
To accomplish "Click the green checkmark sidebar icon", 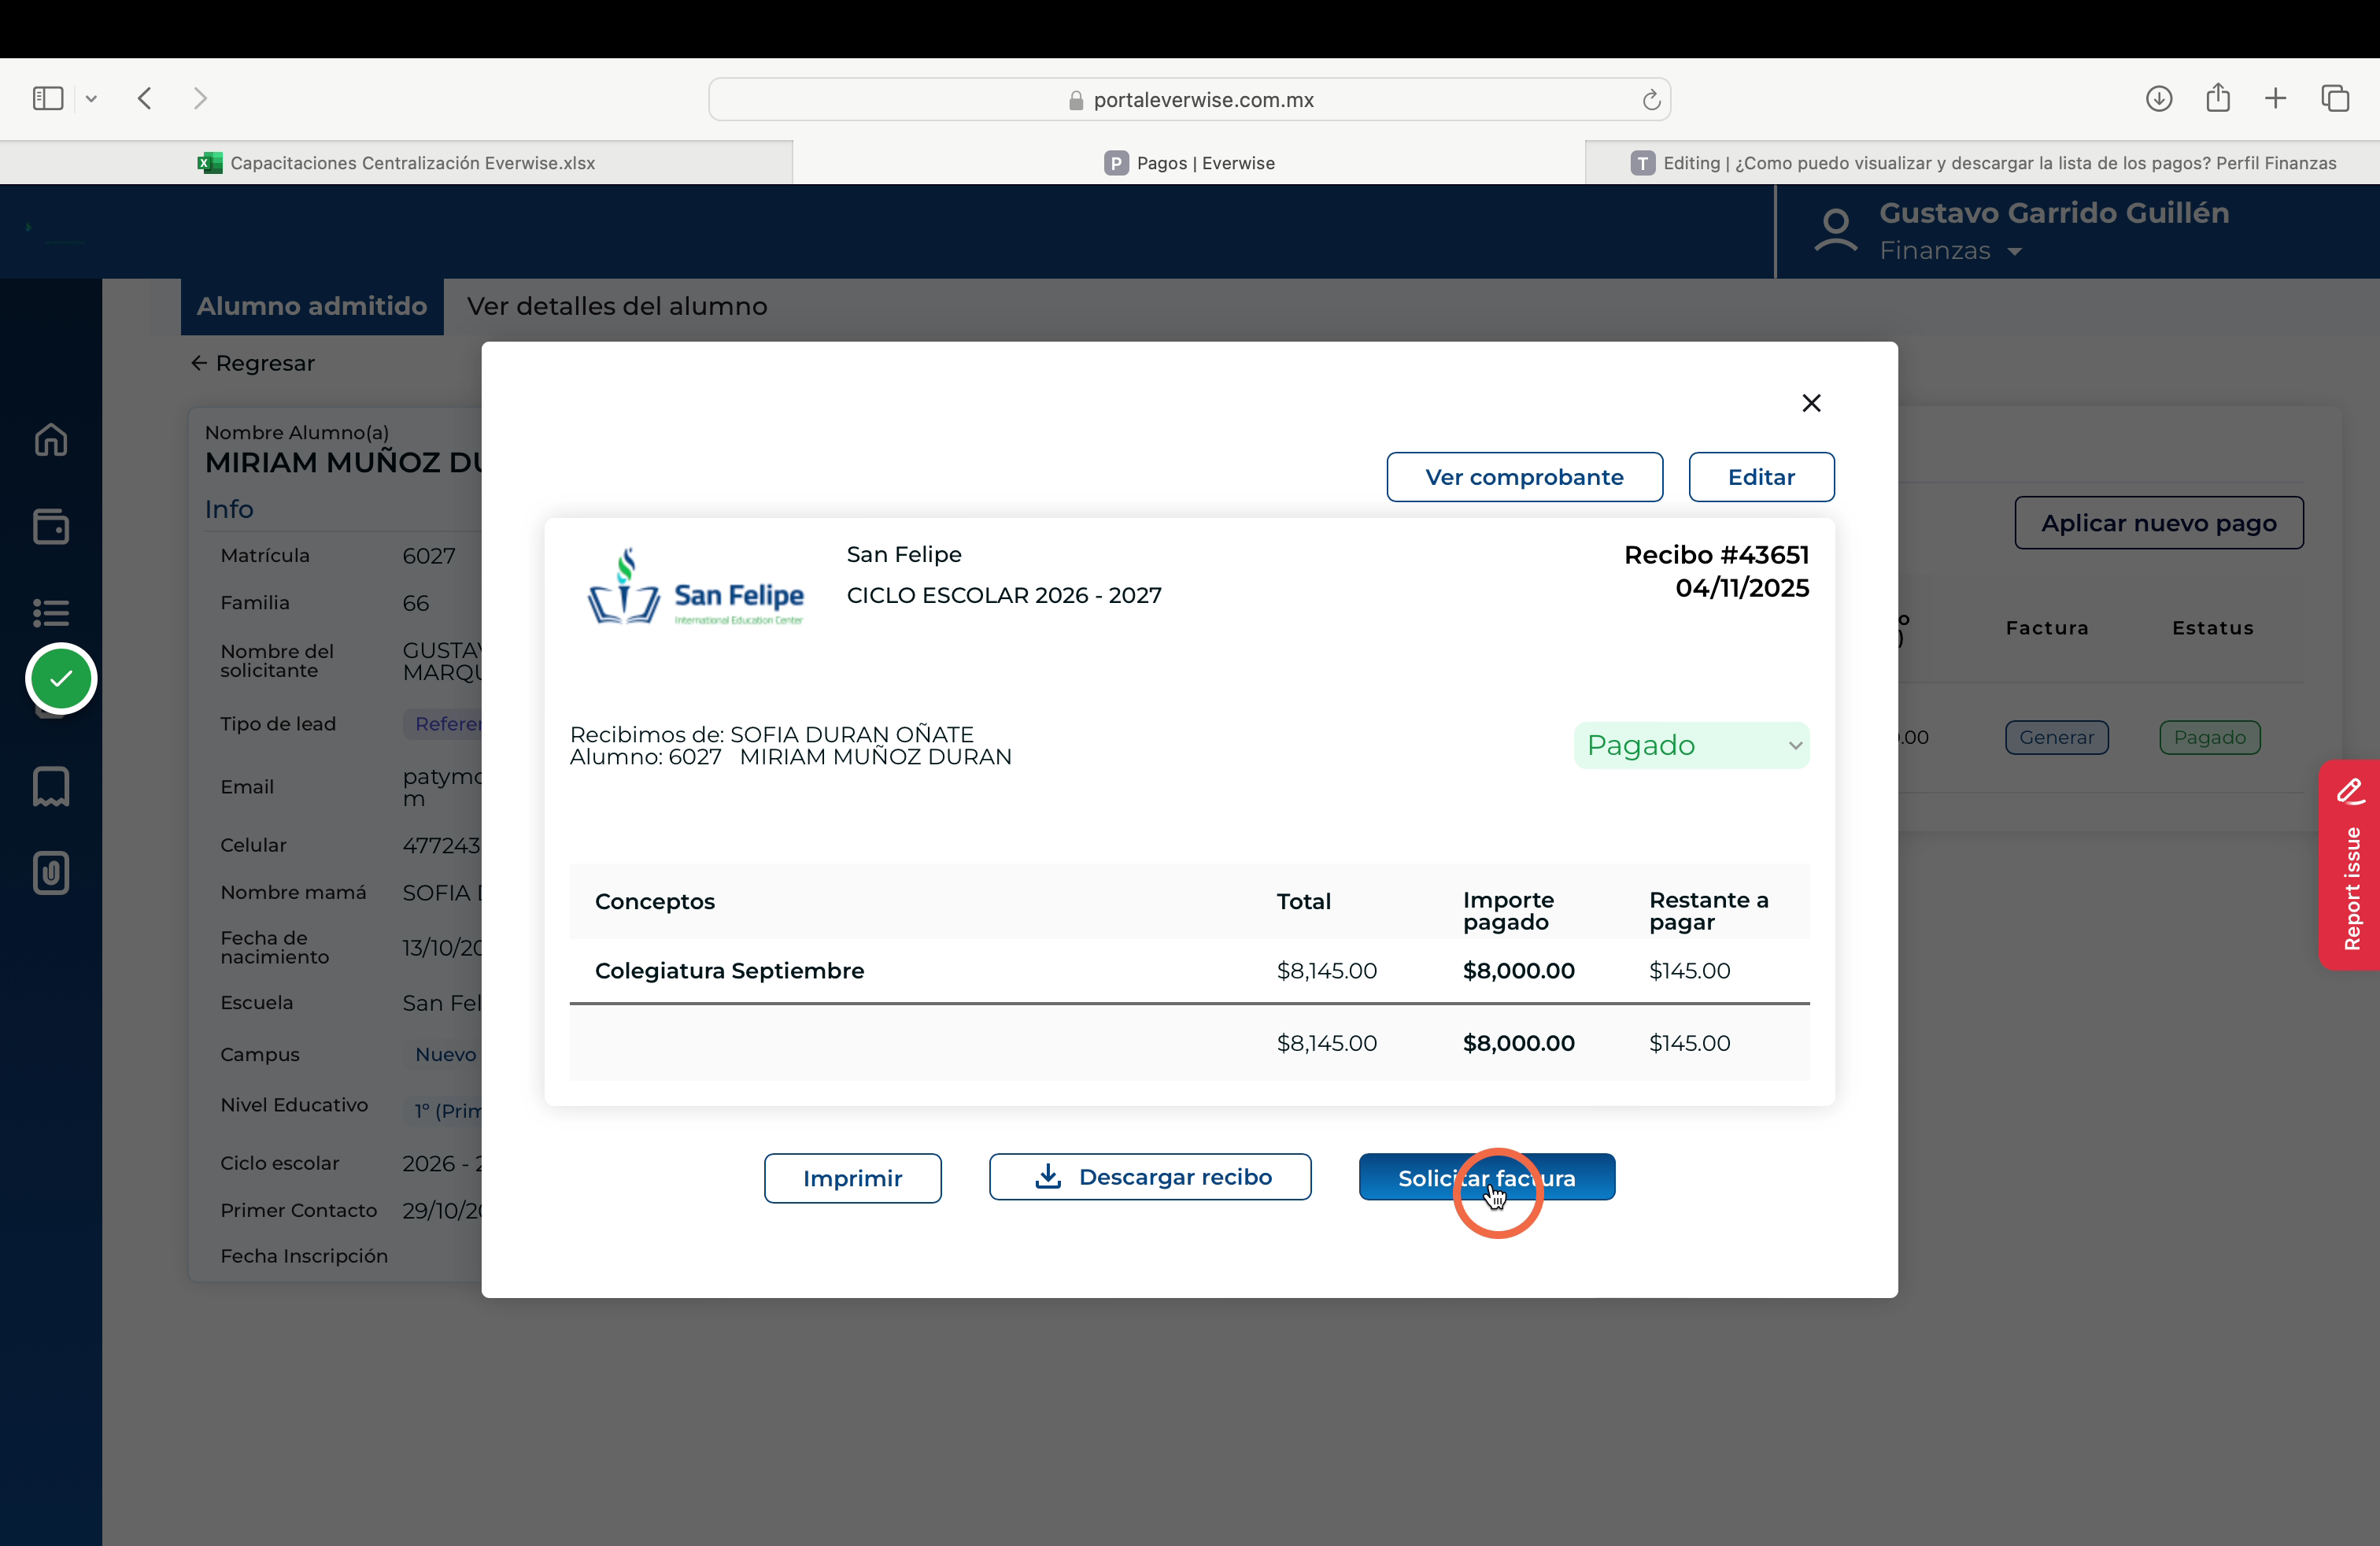I will click(x=61, y=679).
